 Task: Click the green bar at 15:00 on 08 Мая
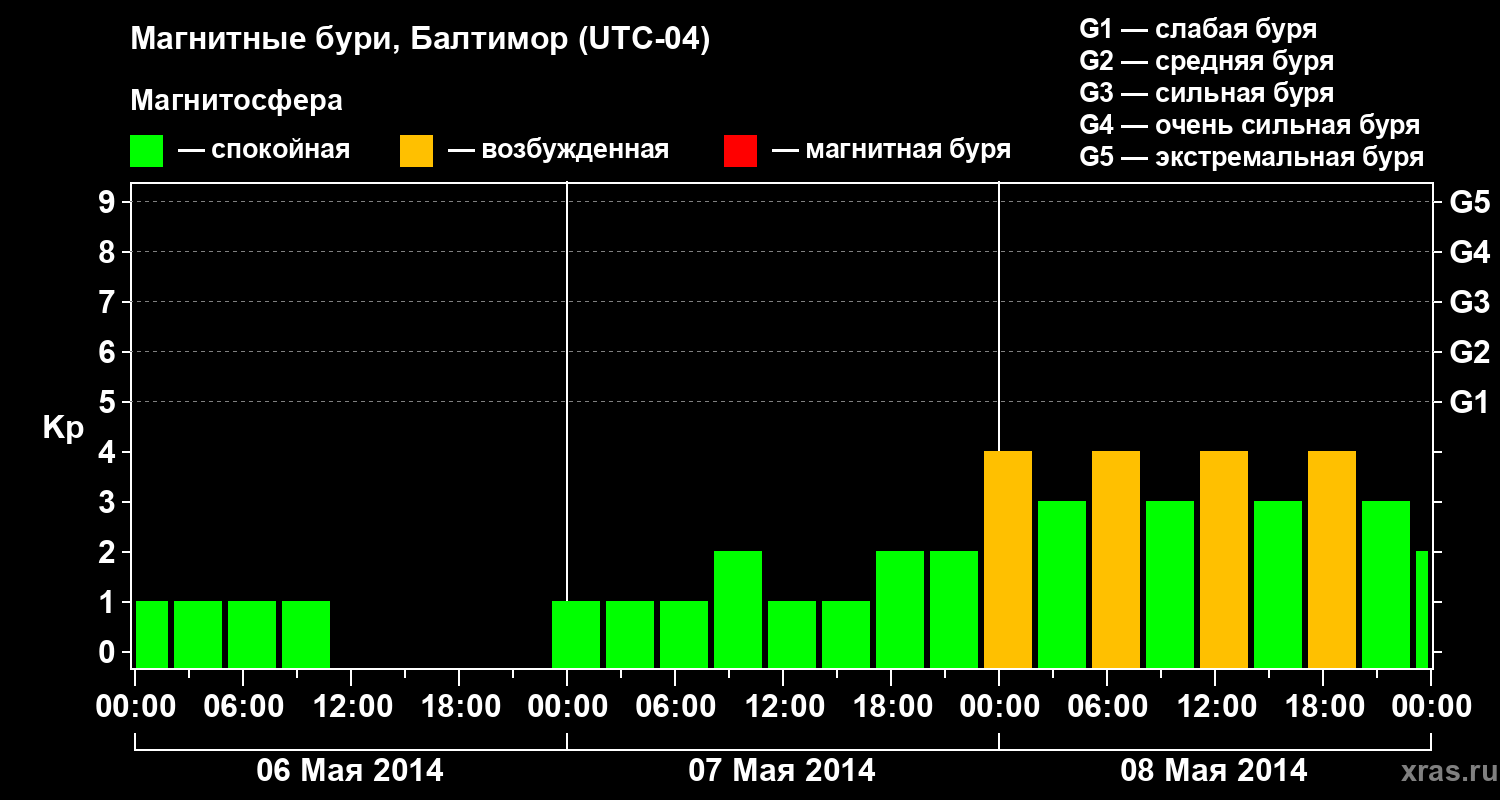pos(1278,584)
